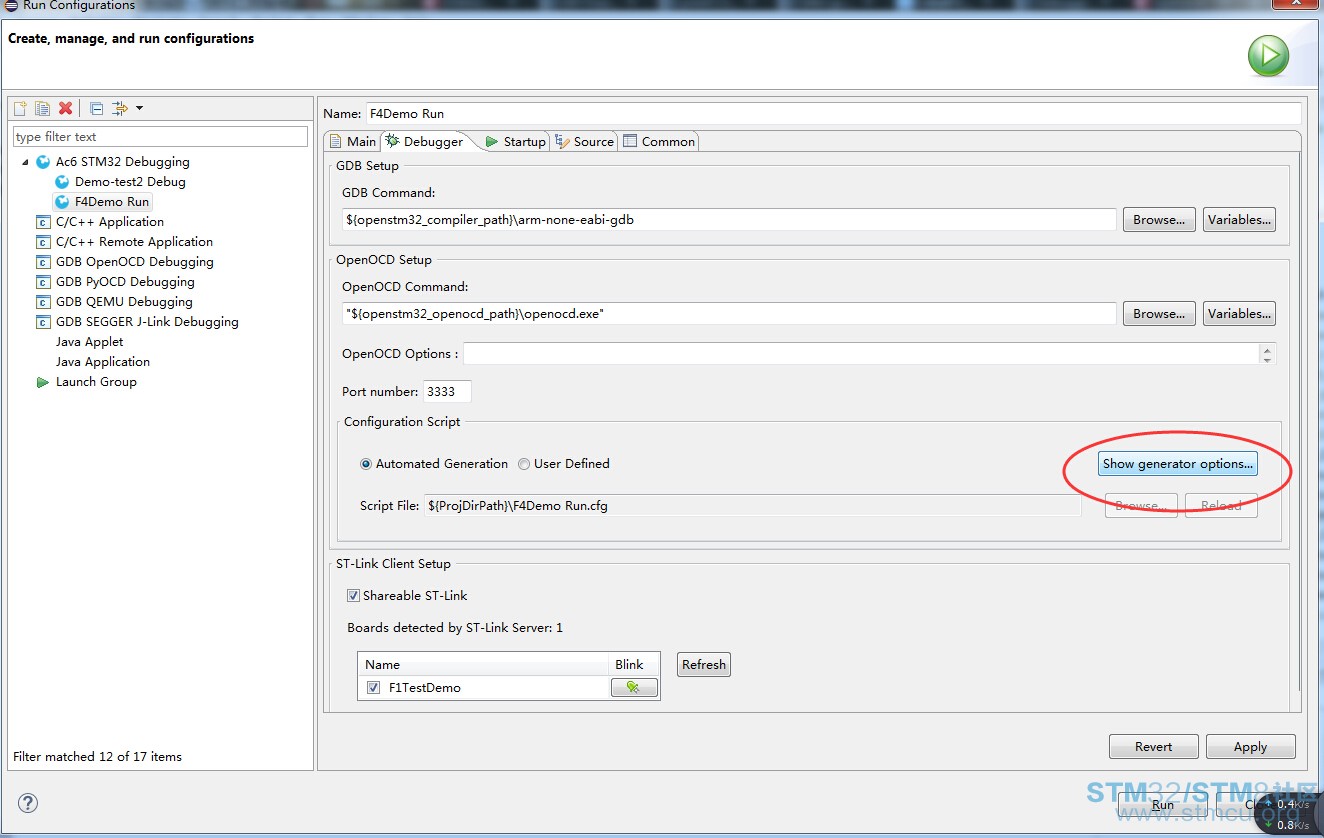
Task: Open Variables for GDB Command
Action: 1239,219
